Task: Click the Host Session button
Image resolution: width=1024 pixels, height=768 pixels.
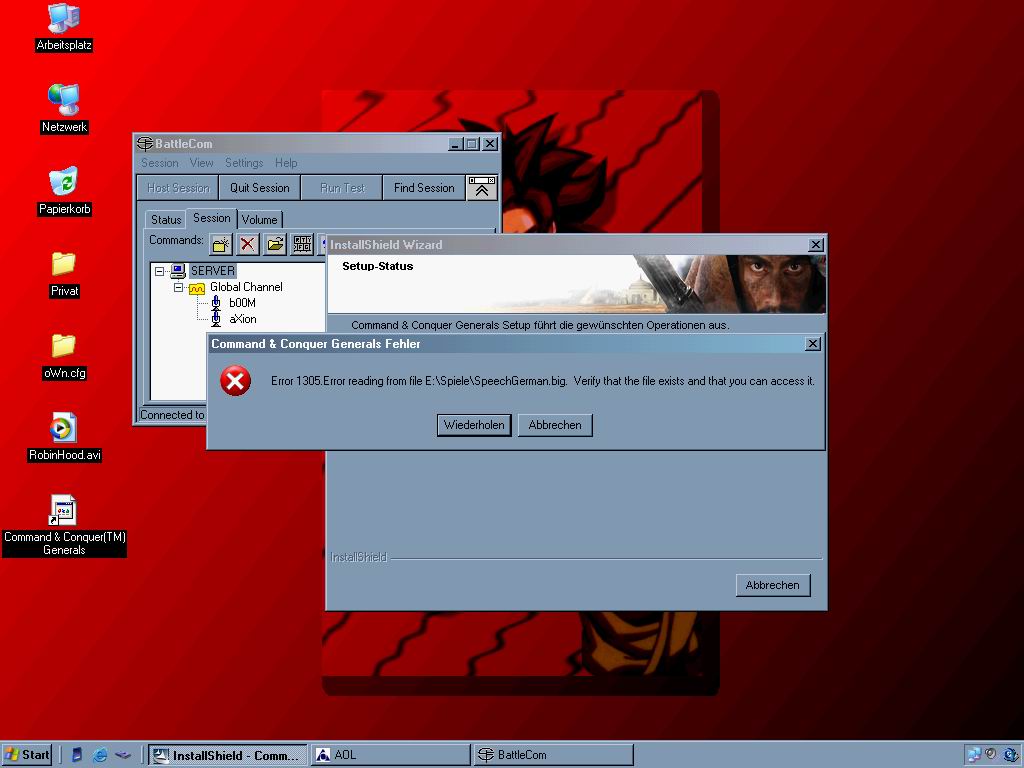Action: coord(178,187)
